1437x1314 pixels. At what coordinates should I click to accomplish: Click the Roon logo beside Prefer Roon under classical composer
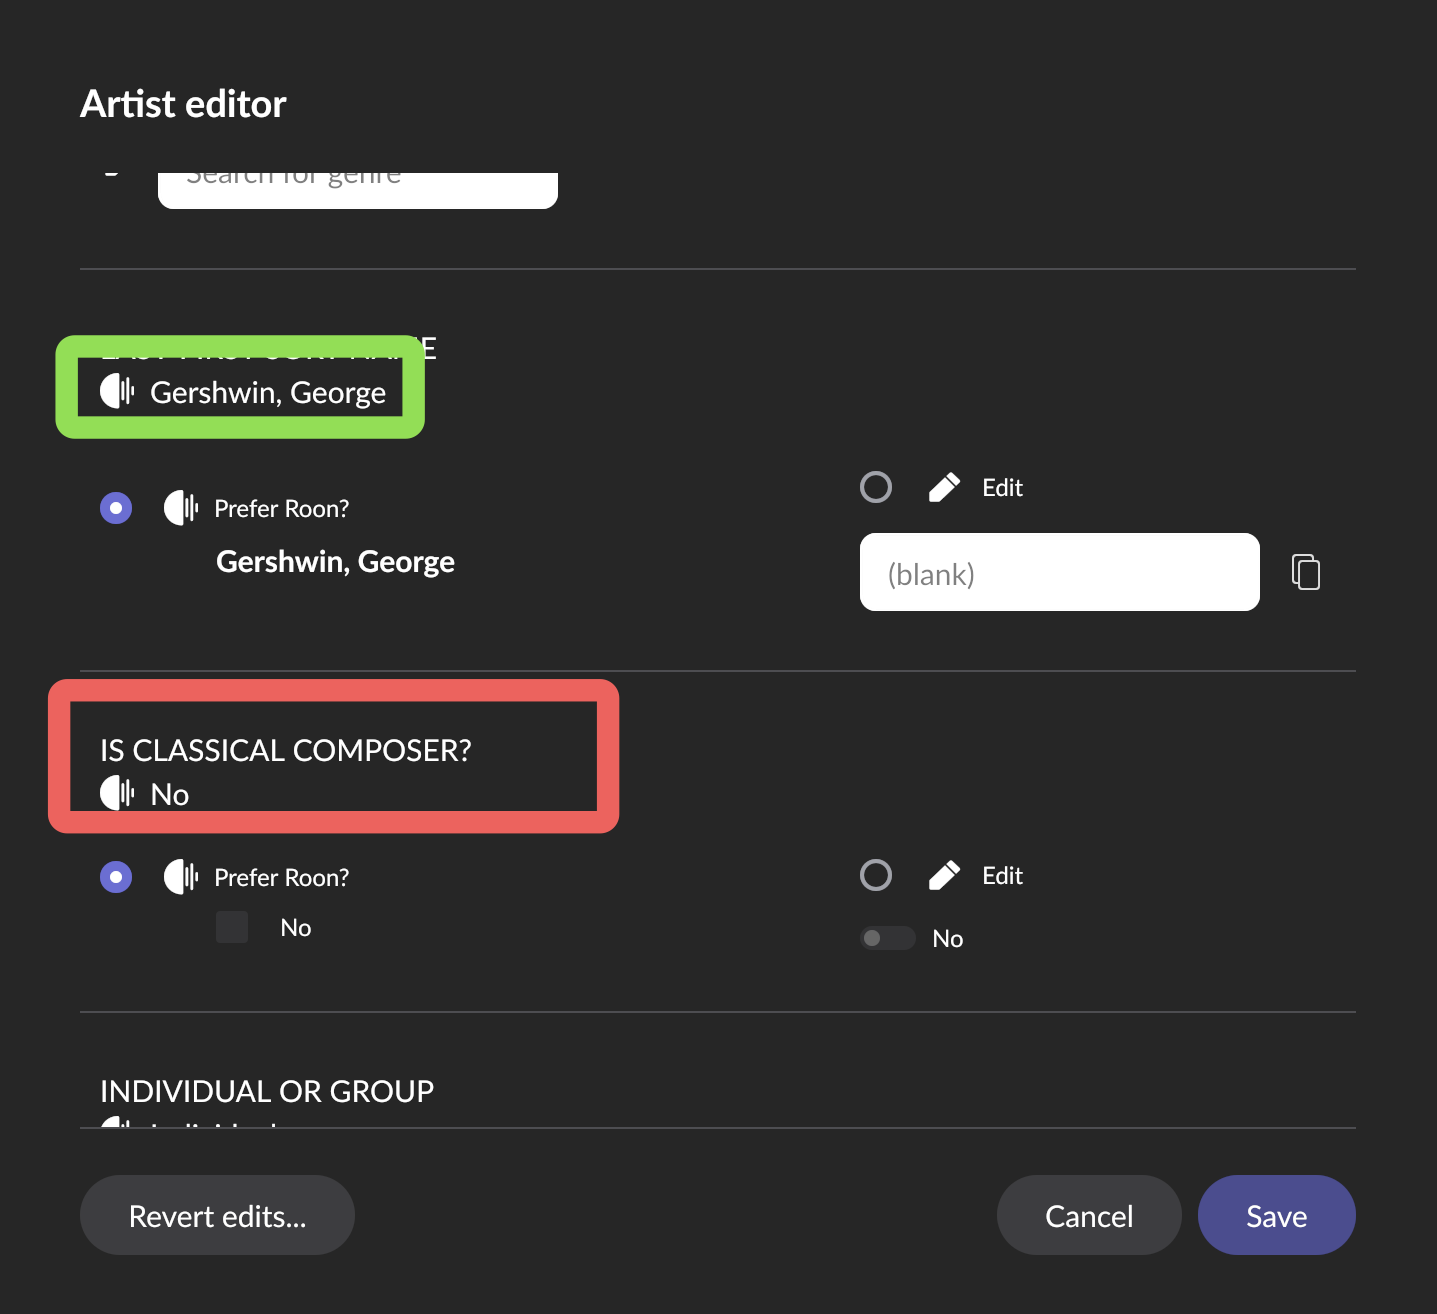point(181,877)
